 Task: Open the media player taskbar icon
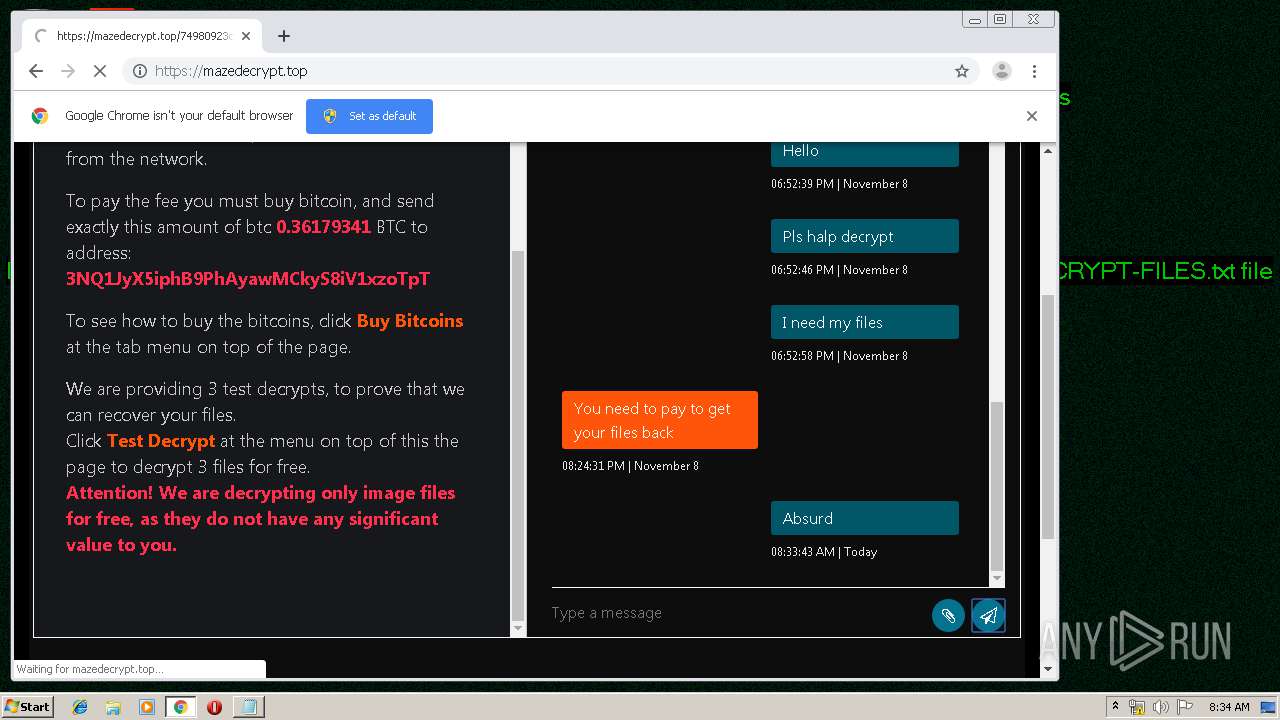[x=147, y=707]
